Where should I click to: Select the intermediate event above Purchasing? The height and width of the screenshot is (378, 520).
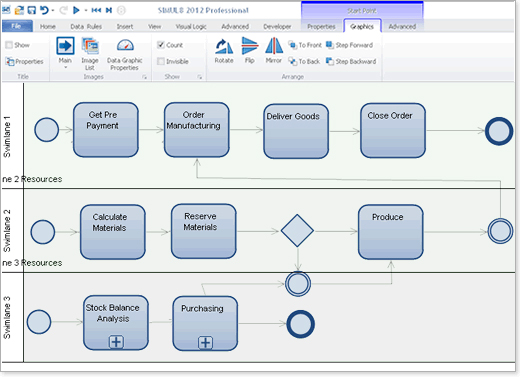pos(298,284)
